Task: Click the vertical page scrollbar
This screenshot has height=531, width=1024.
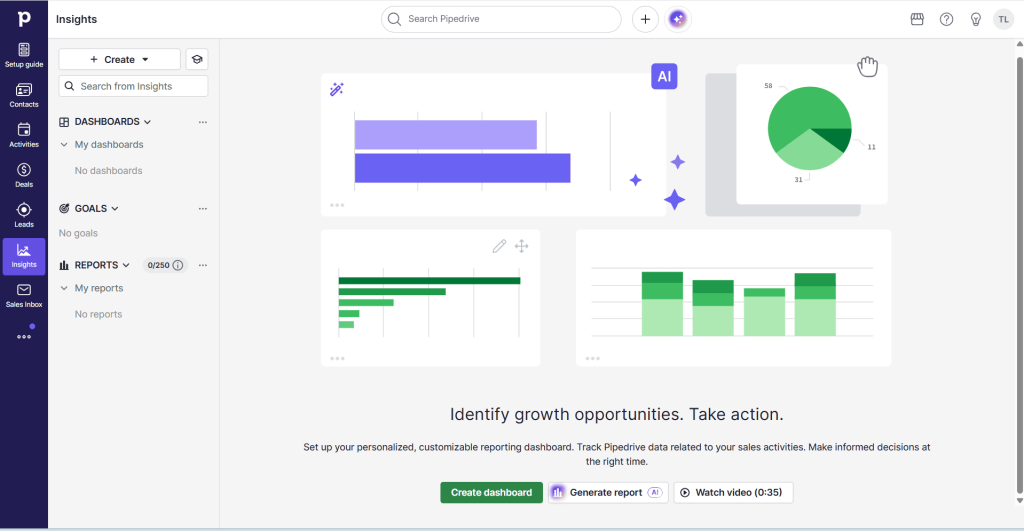Action: tap(1019, 274)
